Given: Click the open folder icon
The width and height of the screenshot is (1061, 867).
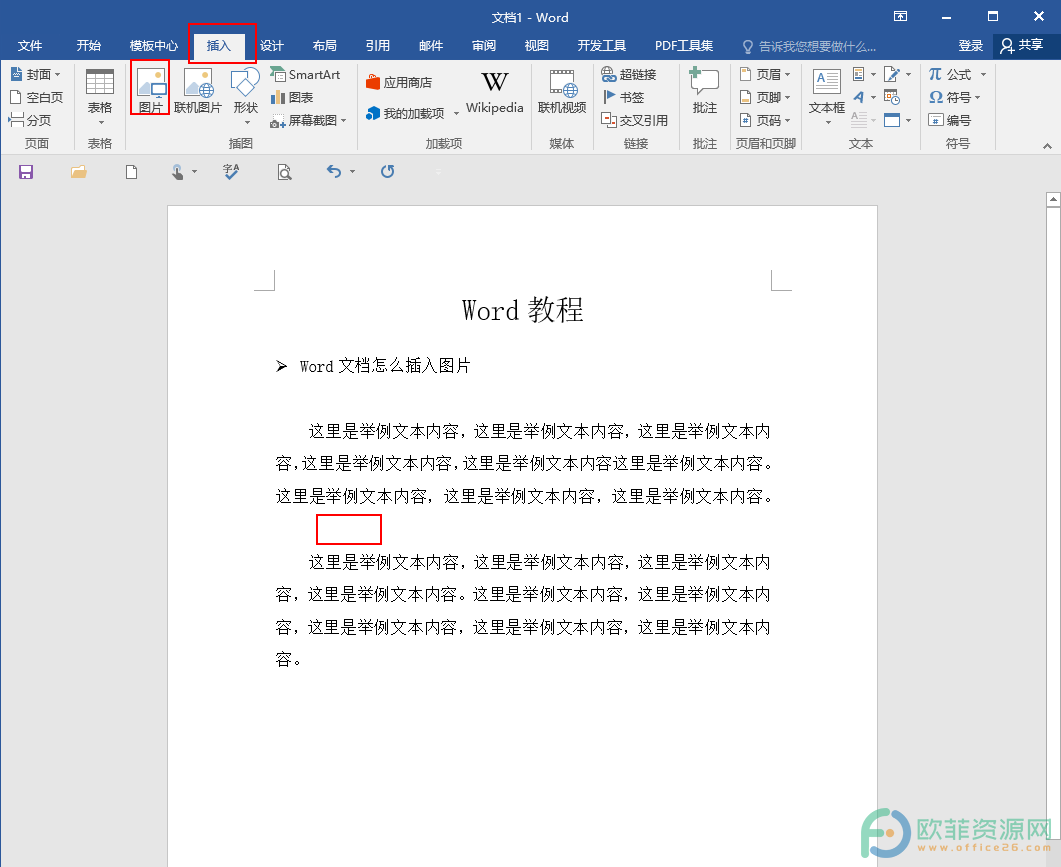Looking at the screenshot, I should [78, 172].
